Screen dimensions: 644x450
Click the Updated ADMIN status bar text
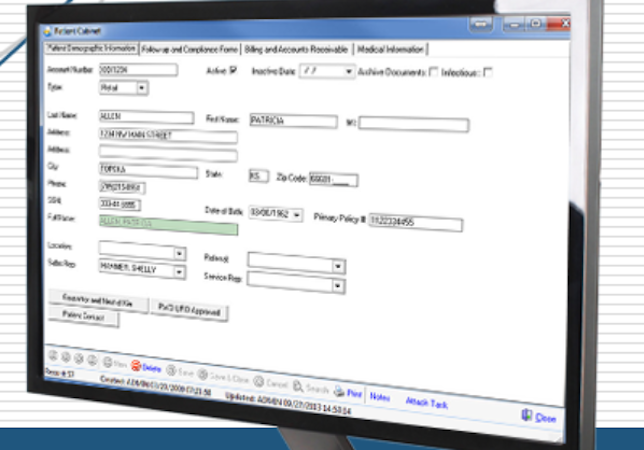[x=288, y=403]
